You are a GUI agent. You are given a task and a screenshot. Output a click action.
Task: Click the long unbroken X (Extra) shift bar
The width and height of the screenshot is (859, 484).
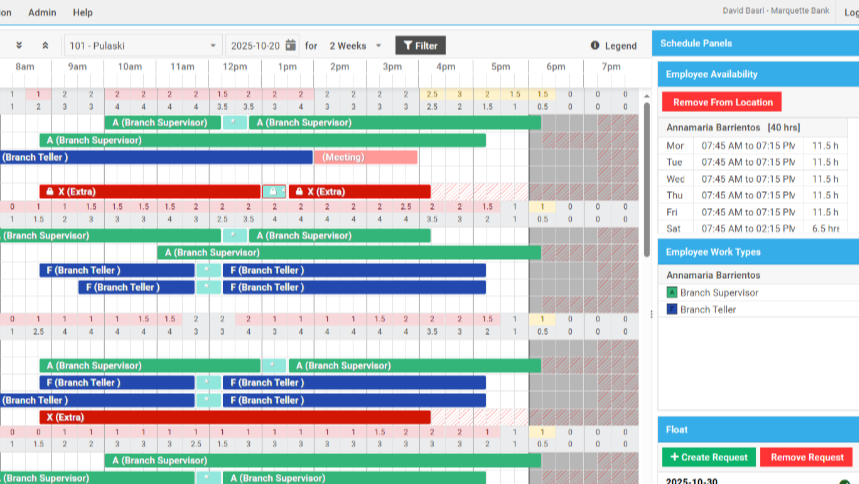(235, 417)
